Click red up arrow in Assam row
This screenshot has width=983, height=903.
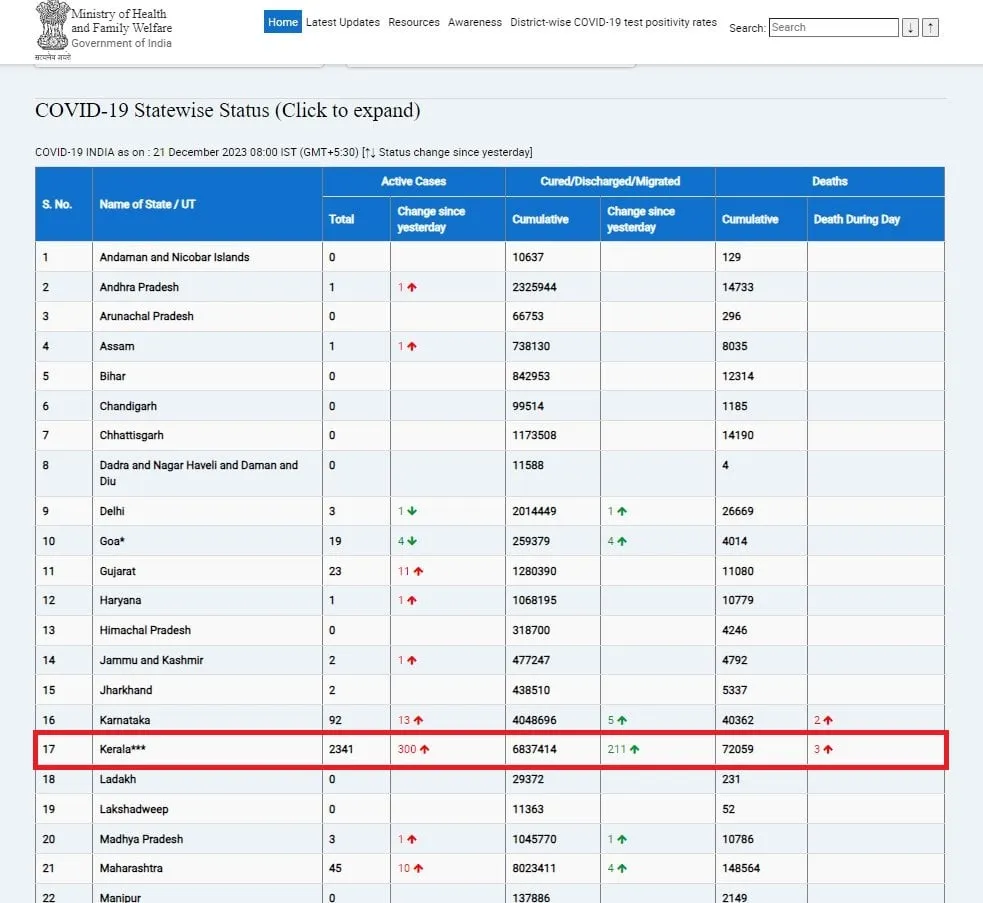(x=412, y=346)
